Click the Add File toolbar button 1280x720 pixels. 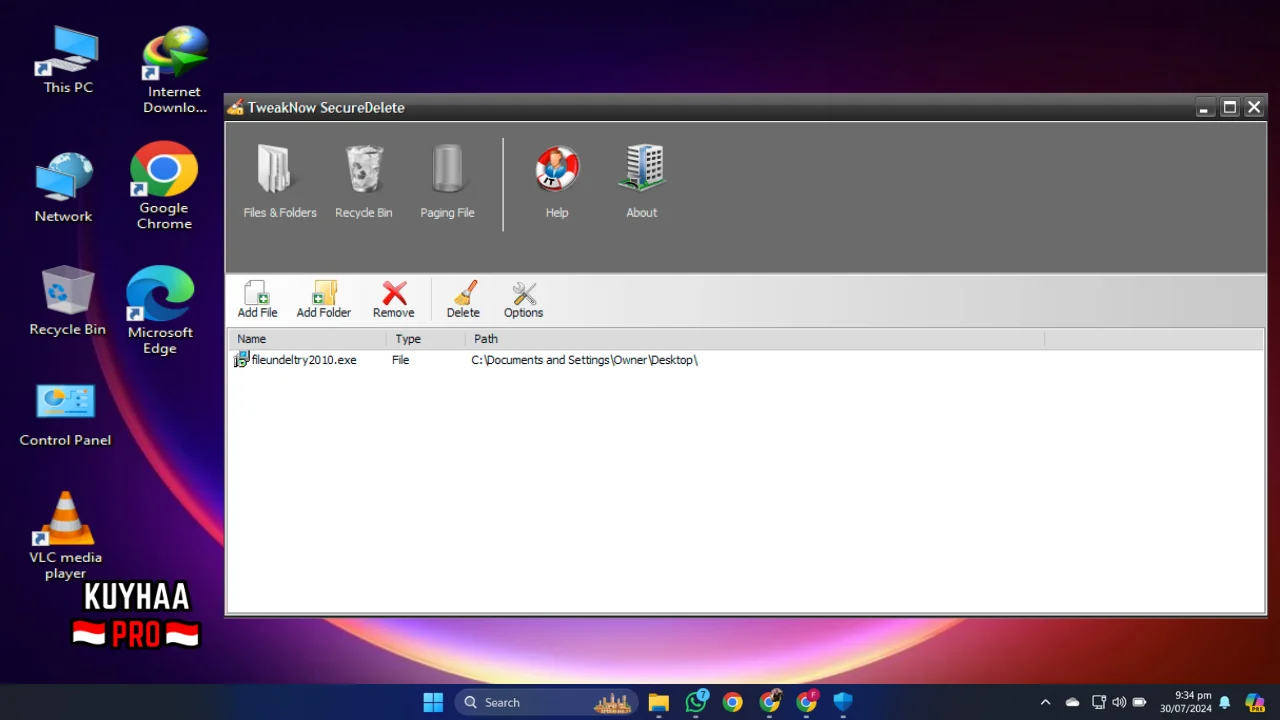(257, 299)
